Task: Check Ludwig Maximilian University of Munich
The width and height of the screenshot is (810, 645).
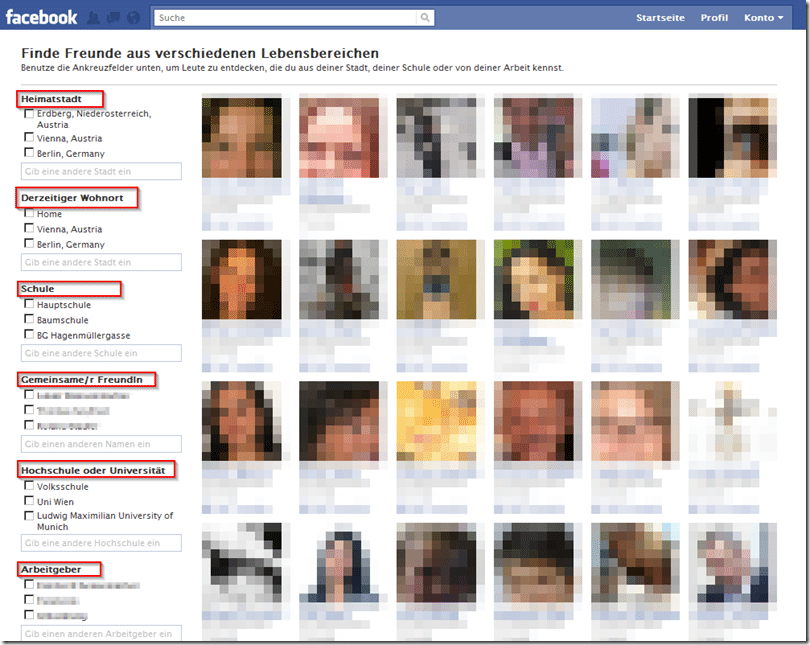Action: click(29, 515)
